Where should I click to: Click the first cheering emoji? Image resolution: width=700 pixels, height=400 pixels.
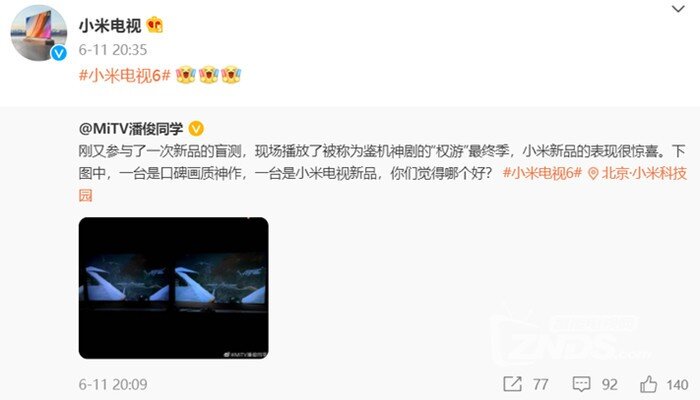(x=186, y=75)
